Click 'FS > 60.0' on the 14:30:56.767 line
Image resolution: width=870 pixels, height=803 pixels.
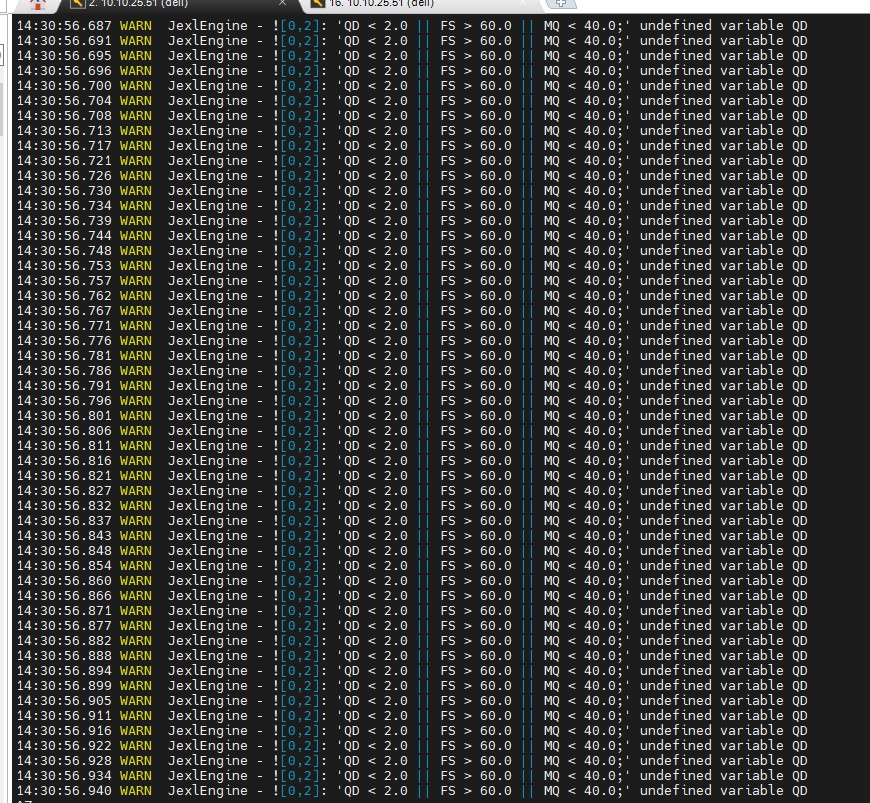pos(476,310)
